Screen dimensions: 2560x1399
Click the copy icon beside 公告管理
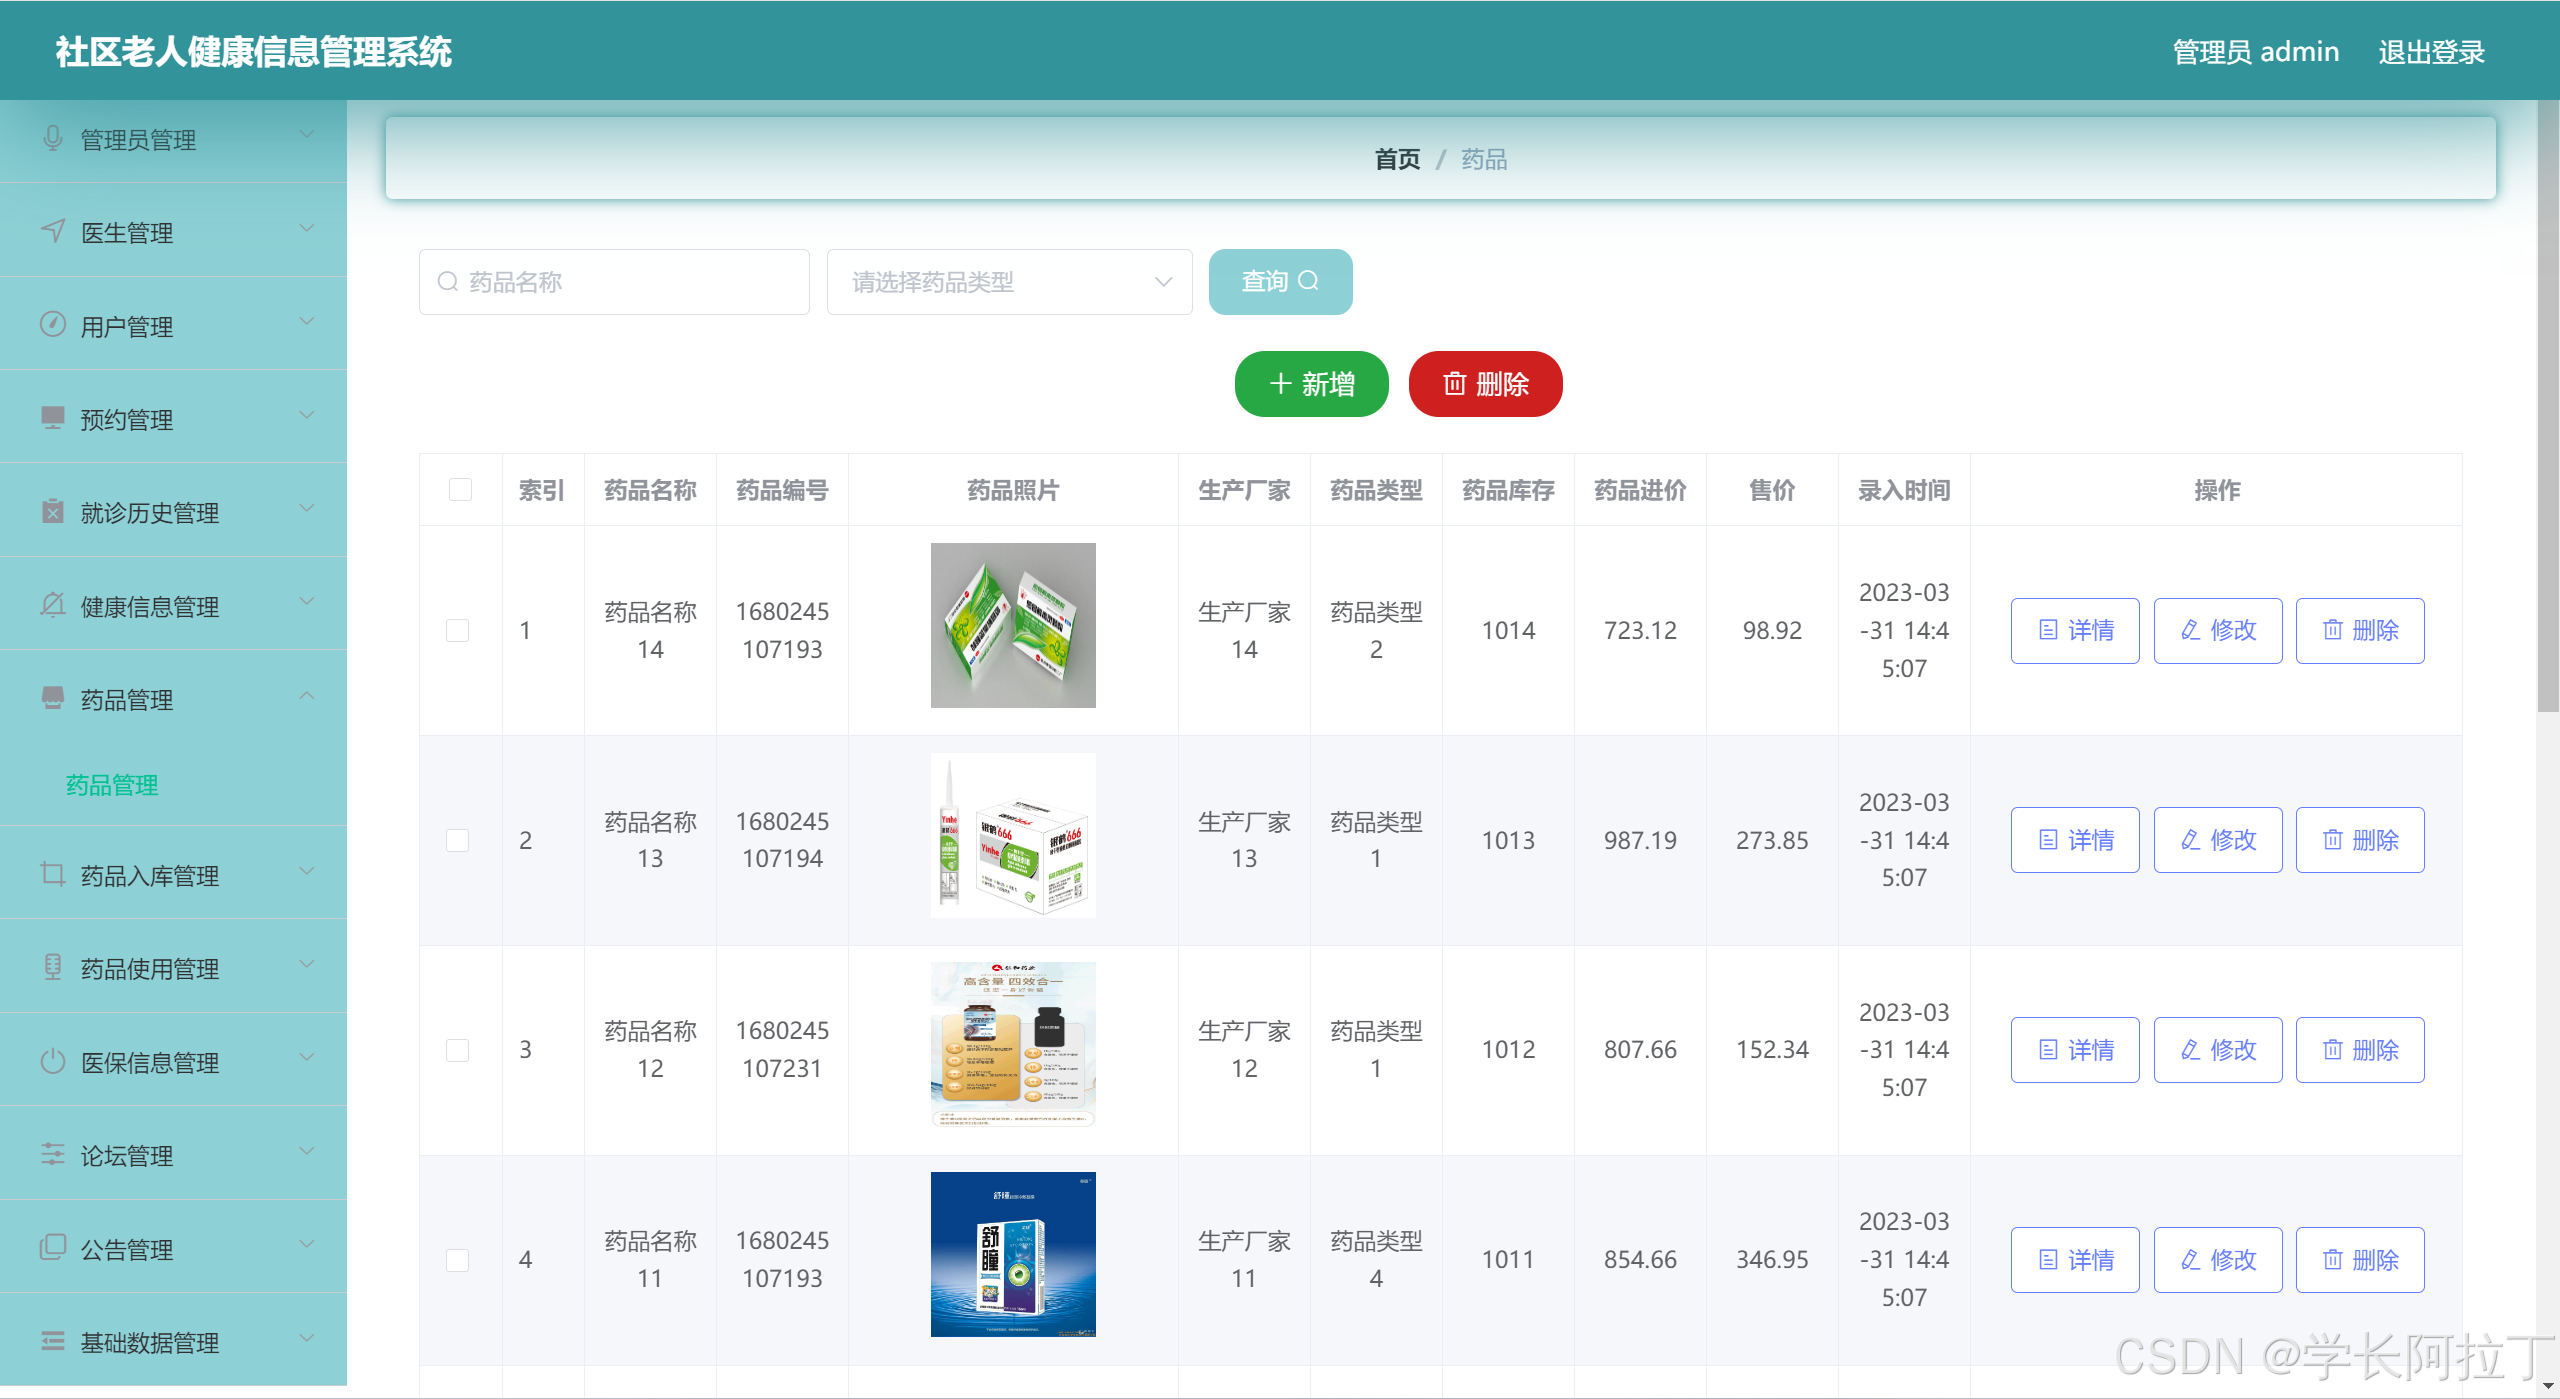[53, 1248]
